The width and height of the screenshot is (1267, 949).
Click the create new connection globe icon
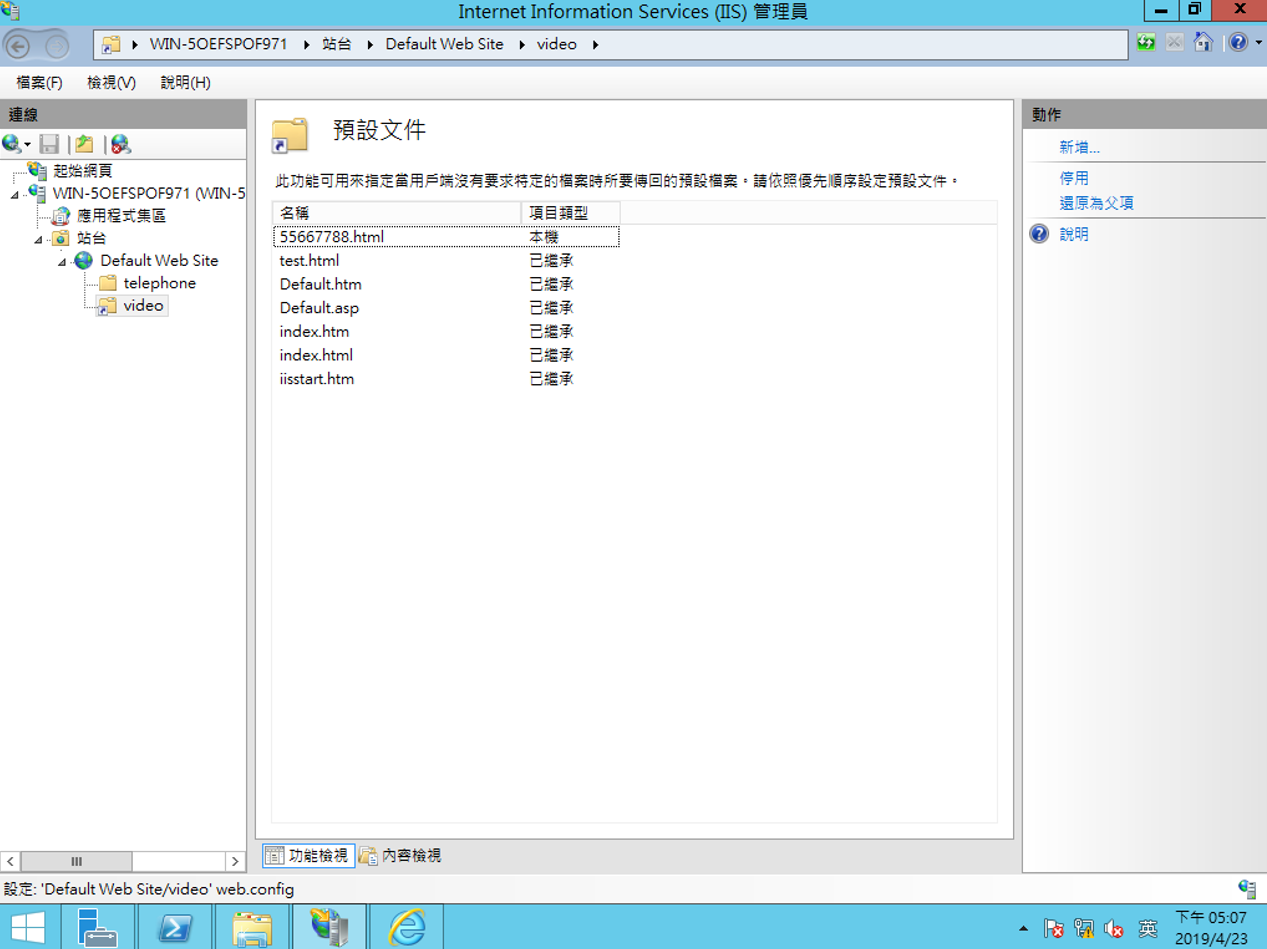click(11, 144)
